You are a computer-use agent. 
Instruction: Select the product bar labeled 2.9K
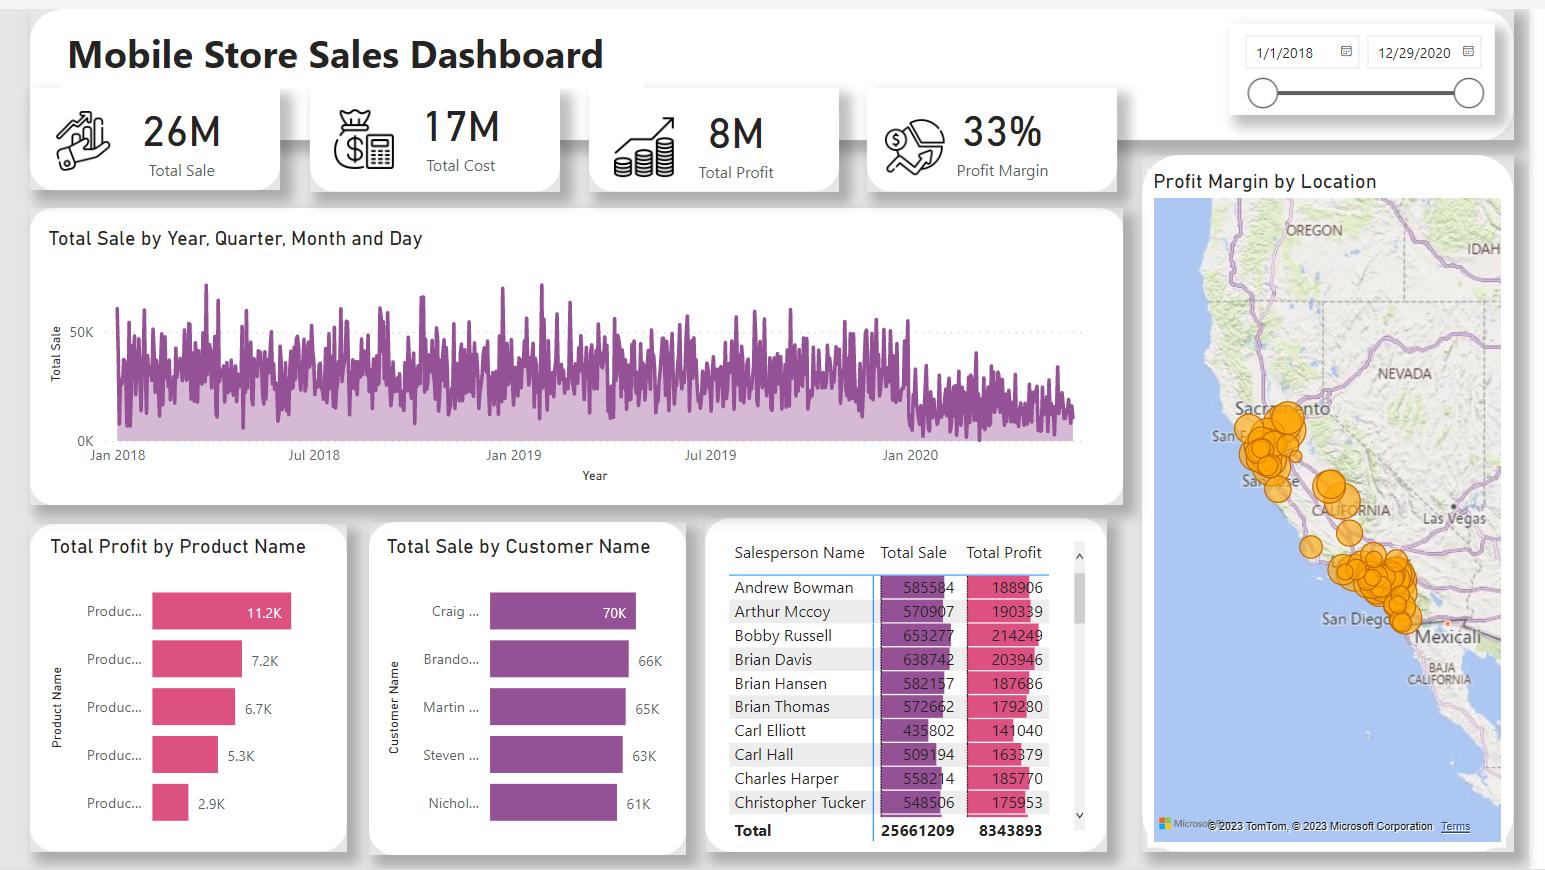pos(170,803)
